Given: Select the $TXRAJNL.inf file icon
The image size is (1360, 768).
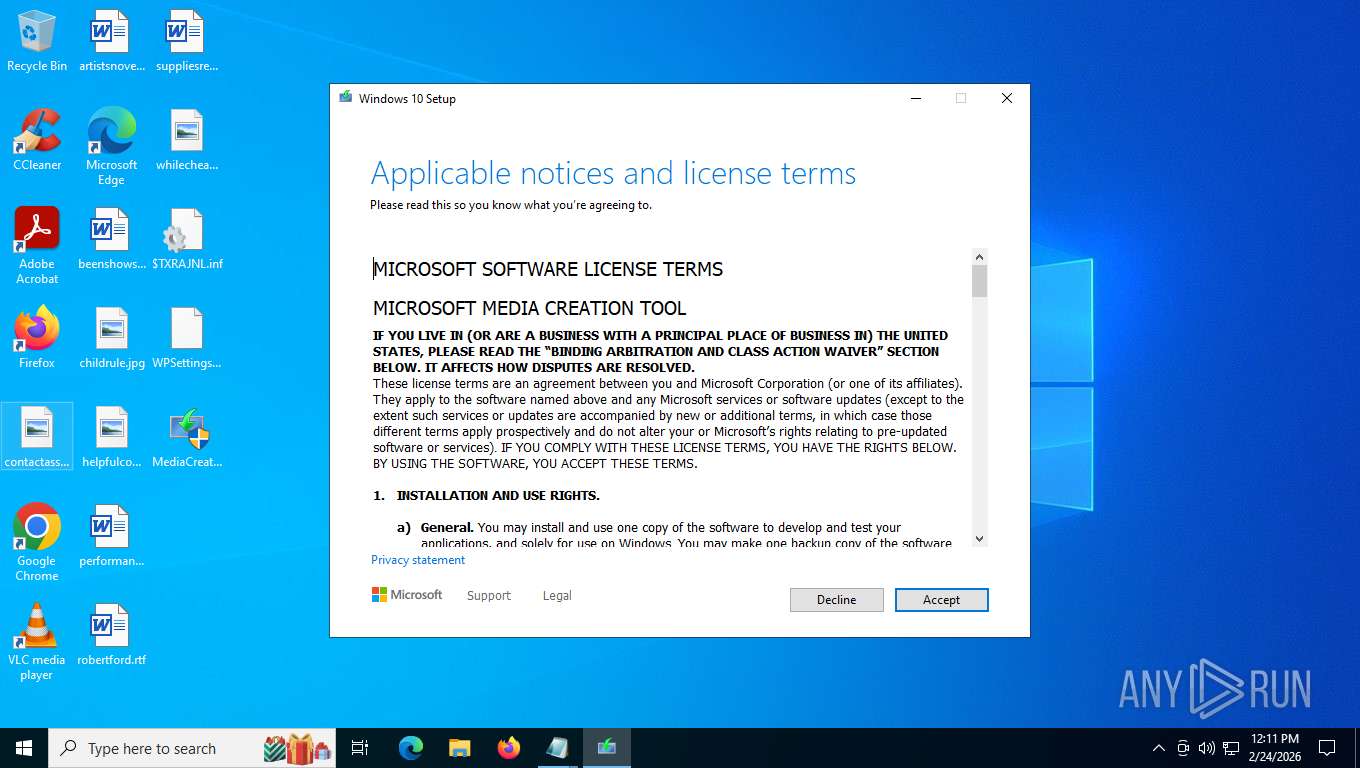Looking at the screenshot, I should pos(186,239).
